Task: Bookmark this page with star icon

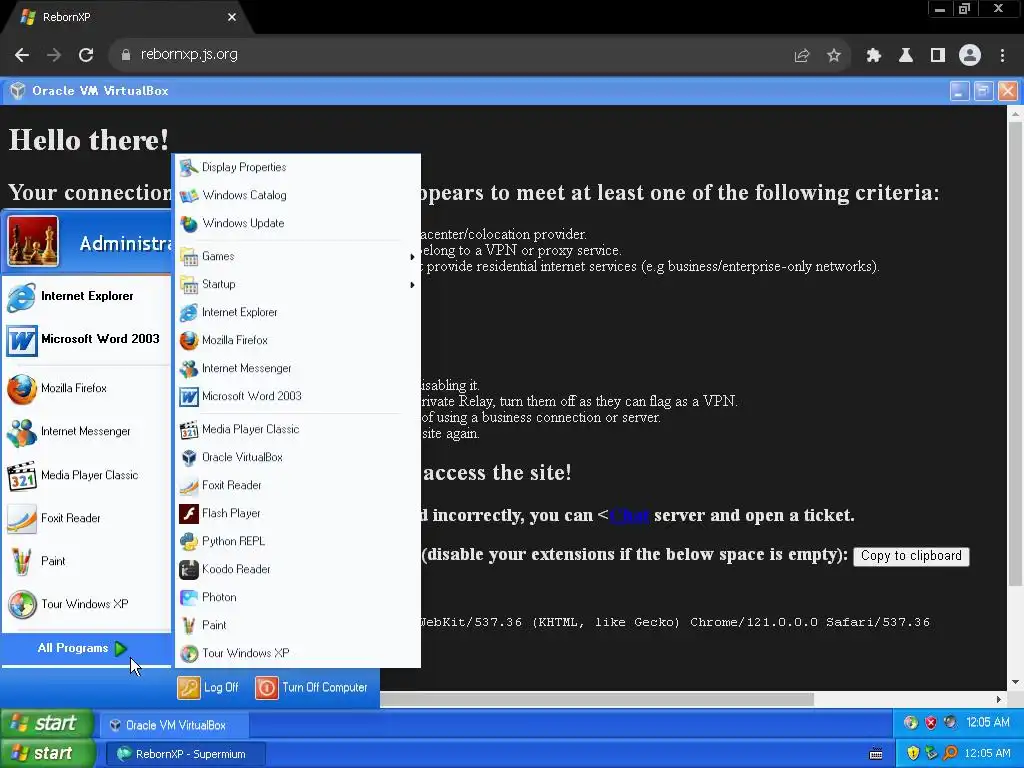Action: tap(834, 56)
